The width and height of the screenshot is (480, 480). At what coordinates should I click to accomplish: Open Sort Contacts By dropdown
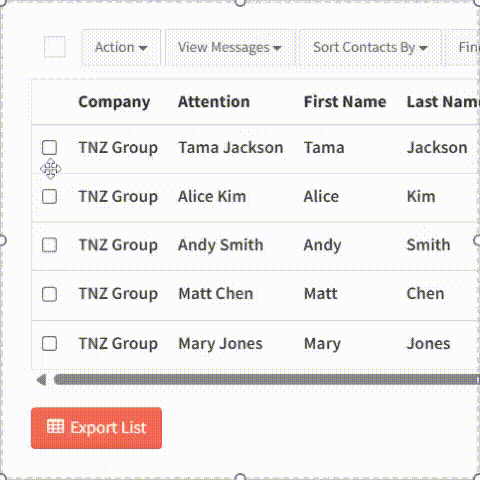[x=370, y=47]
